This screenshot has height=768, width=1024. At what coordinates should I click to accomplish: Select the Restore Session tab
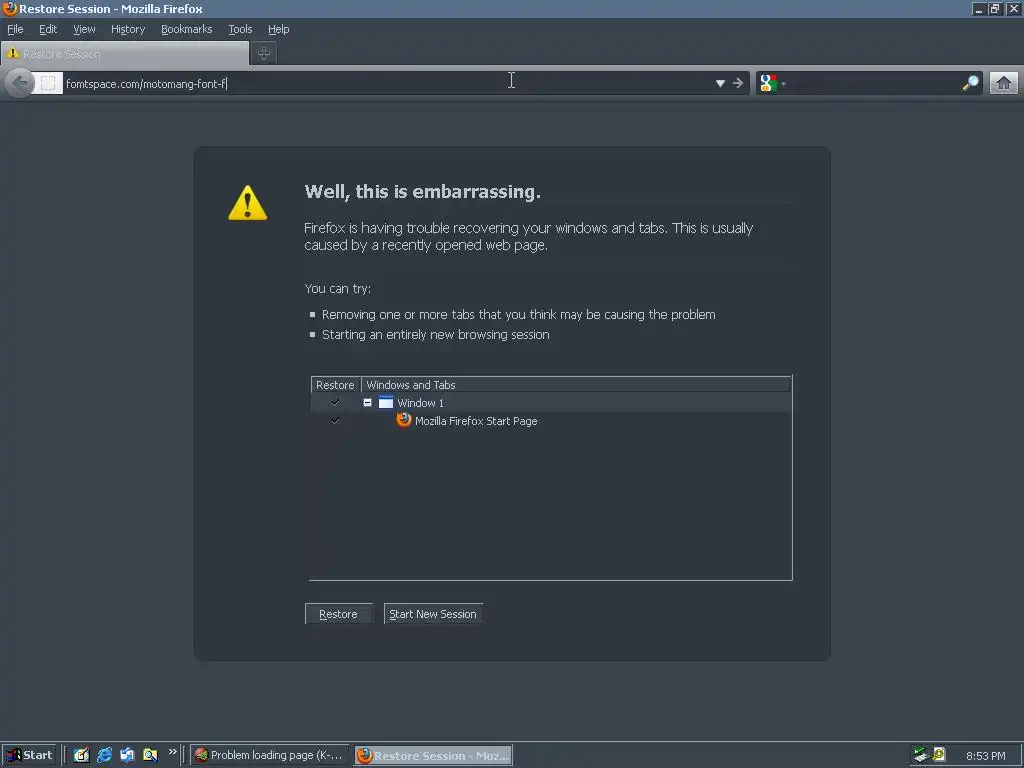[125, 54]
